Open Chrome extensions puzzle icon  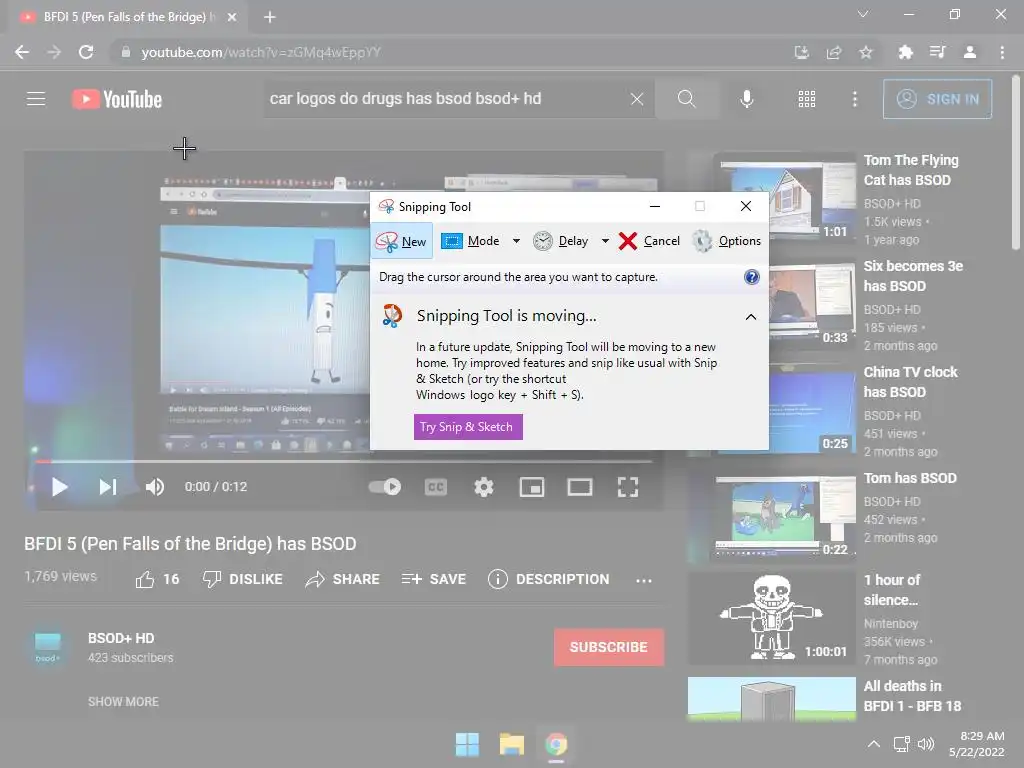pyautogui.click(x=905, y=52)
